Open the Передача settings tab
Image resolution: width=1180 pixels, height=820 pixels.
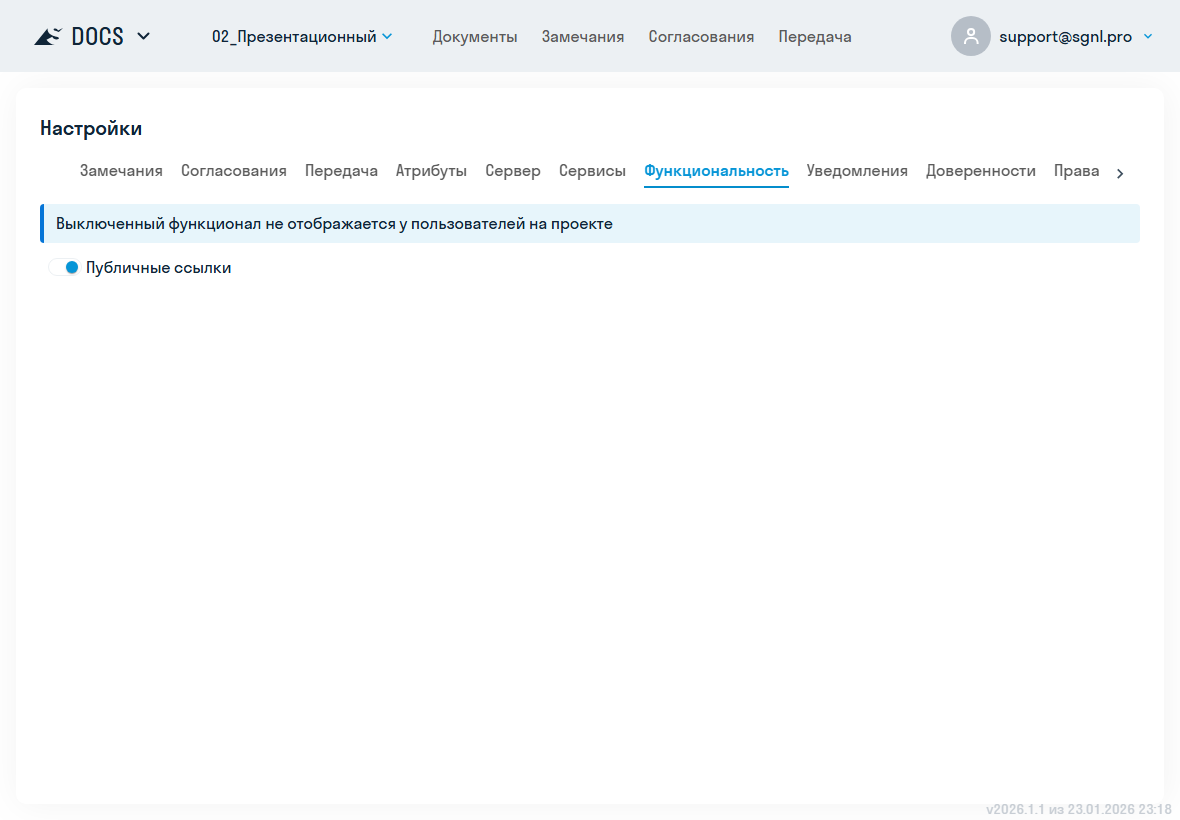pos(341,171)
